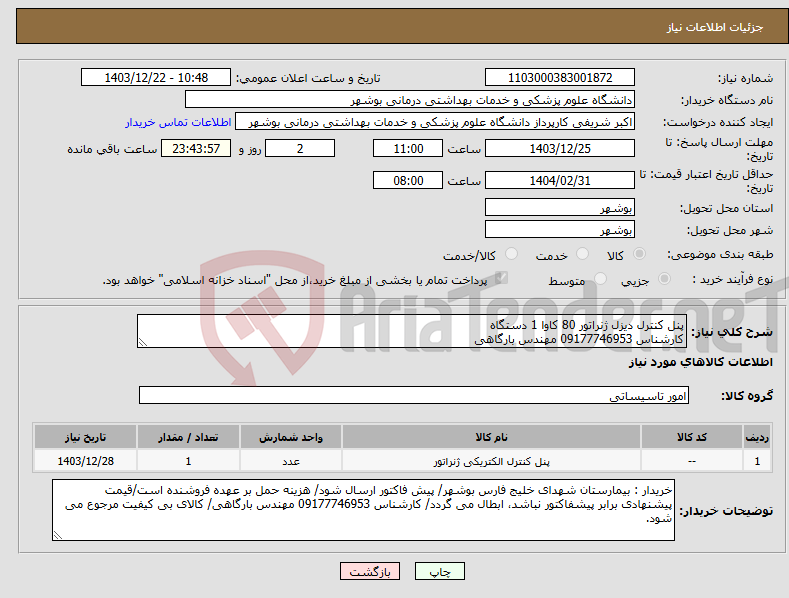Click the واحد شمارش column header
This screenshot has height=598, width=789.
[291, 437]
